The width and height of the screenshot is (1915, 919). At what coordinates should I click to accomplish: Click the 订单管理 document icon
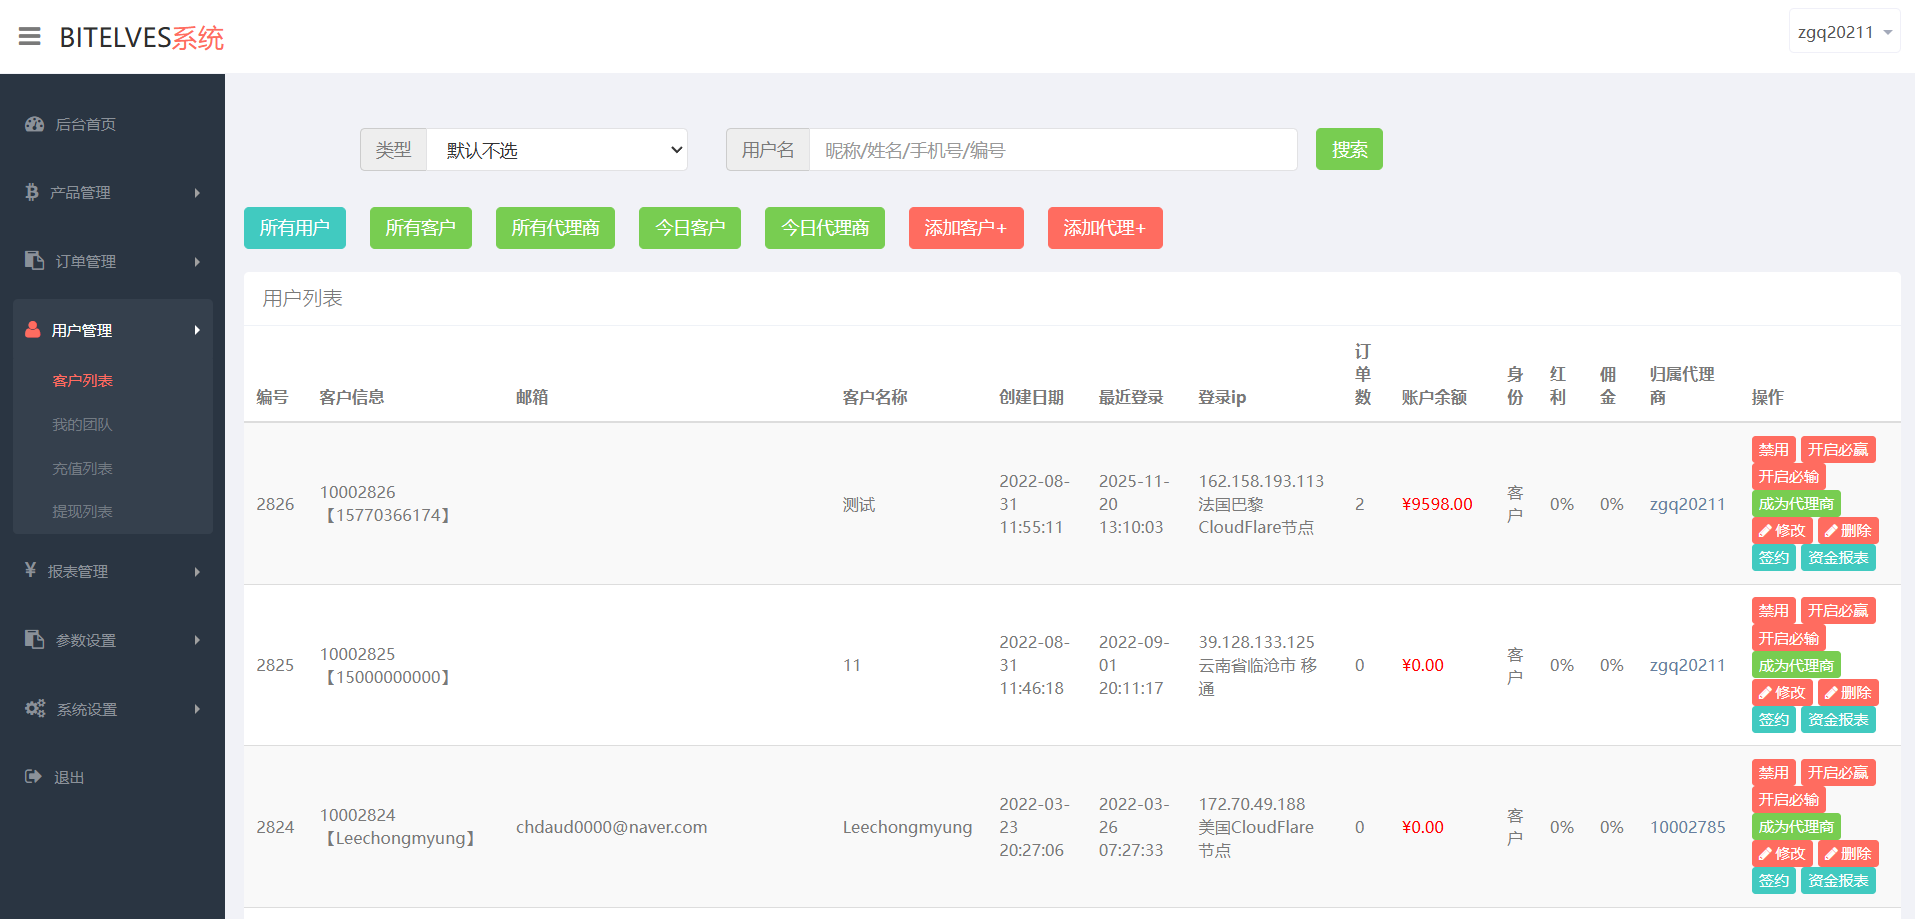point(35,260)
